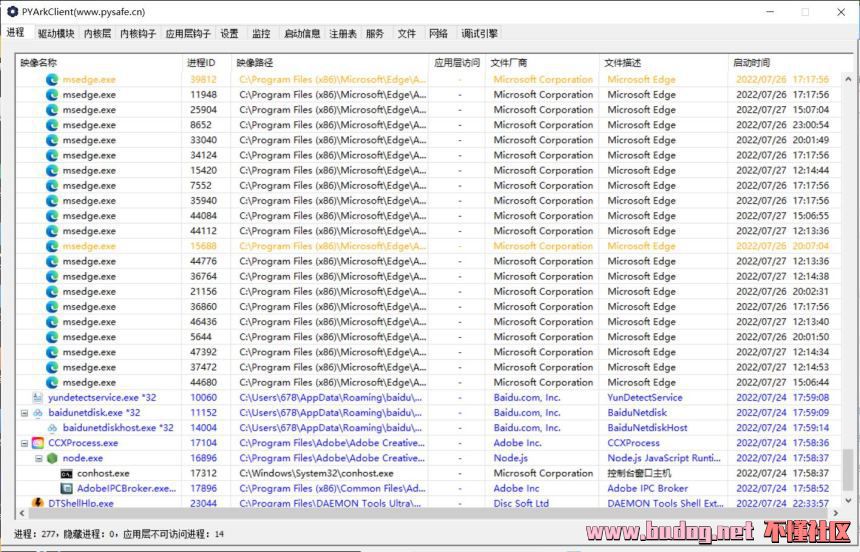Click the Node.js vendor cell
This screenshot has height=552, width=860.
(511, 458)
